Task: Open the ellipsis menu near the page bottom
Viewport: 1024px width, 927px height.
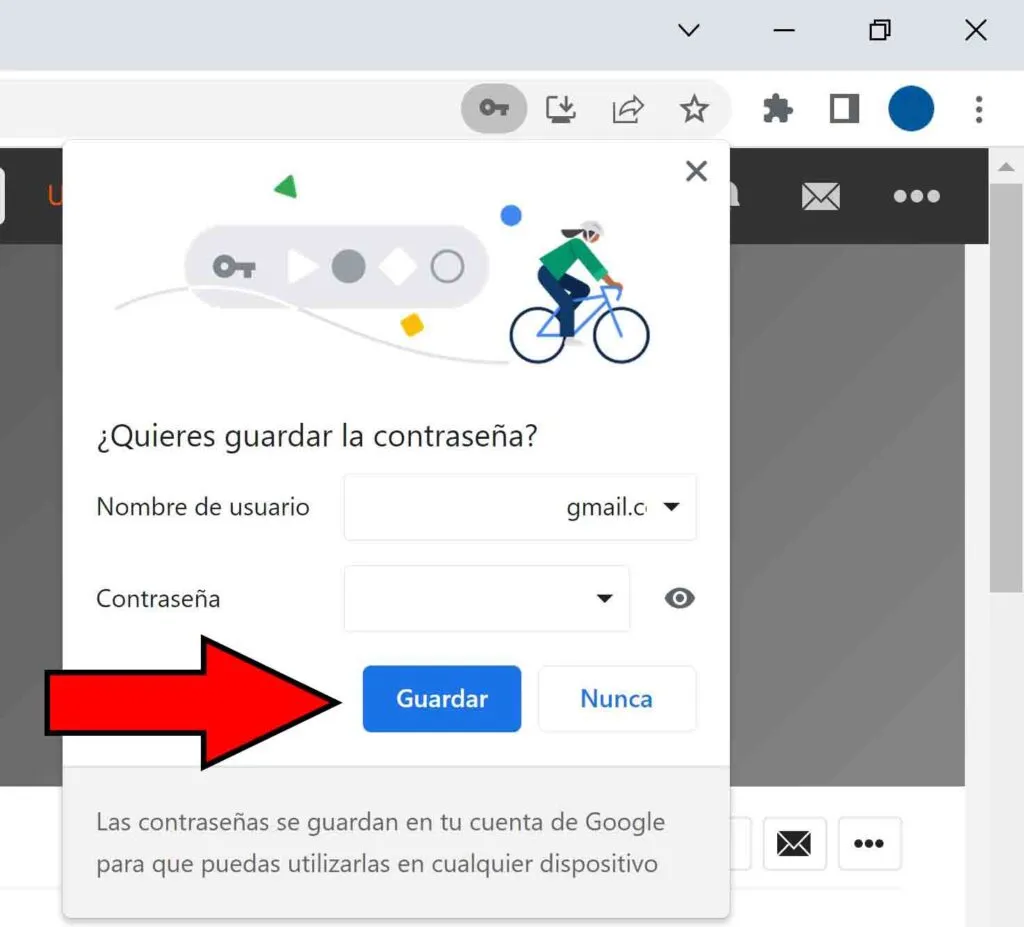Action: pos(869,843)
